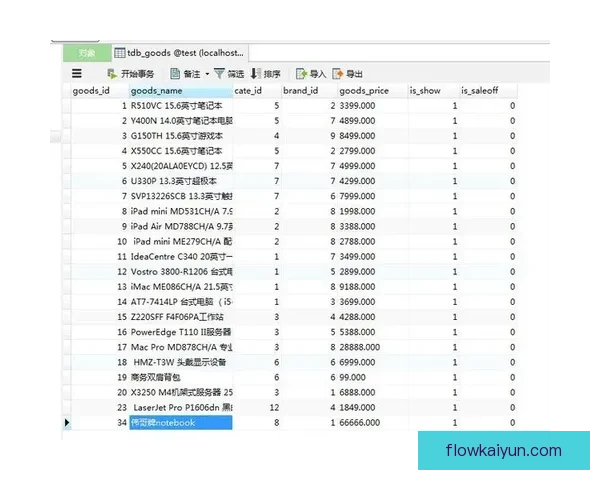Expand the dropdown arrow next to 备注
The height and width of the screenshot is (480, 600).
pos(207,74)
